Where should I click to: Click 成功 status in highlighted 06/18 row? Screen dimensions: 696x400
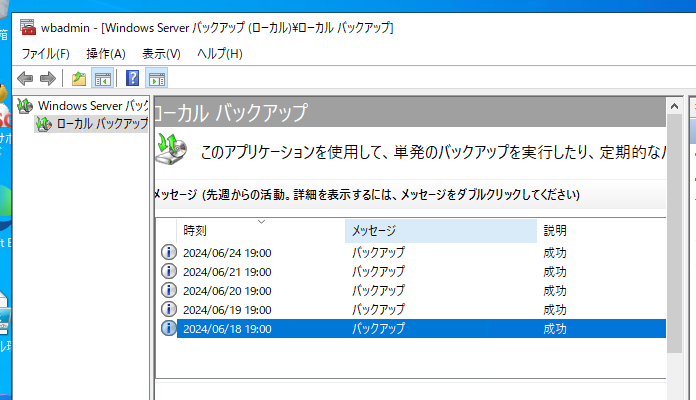coord(555,329)
